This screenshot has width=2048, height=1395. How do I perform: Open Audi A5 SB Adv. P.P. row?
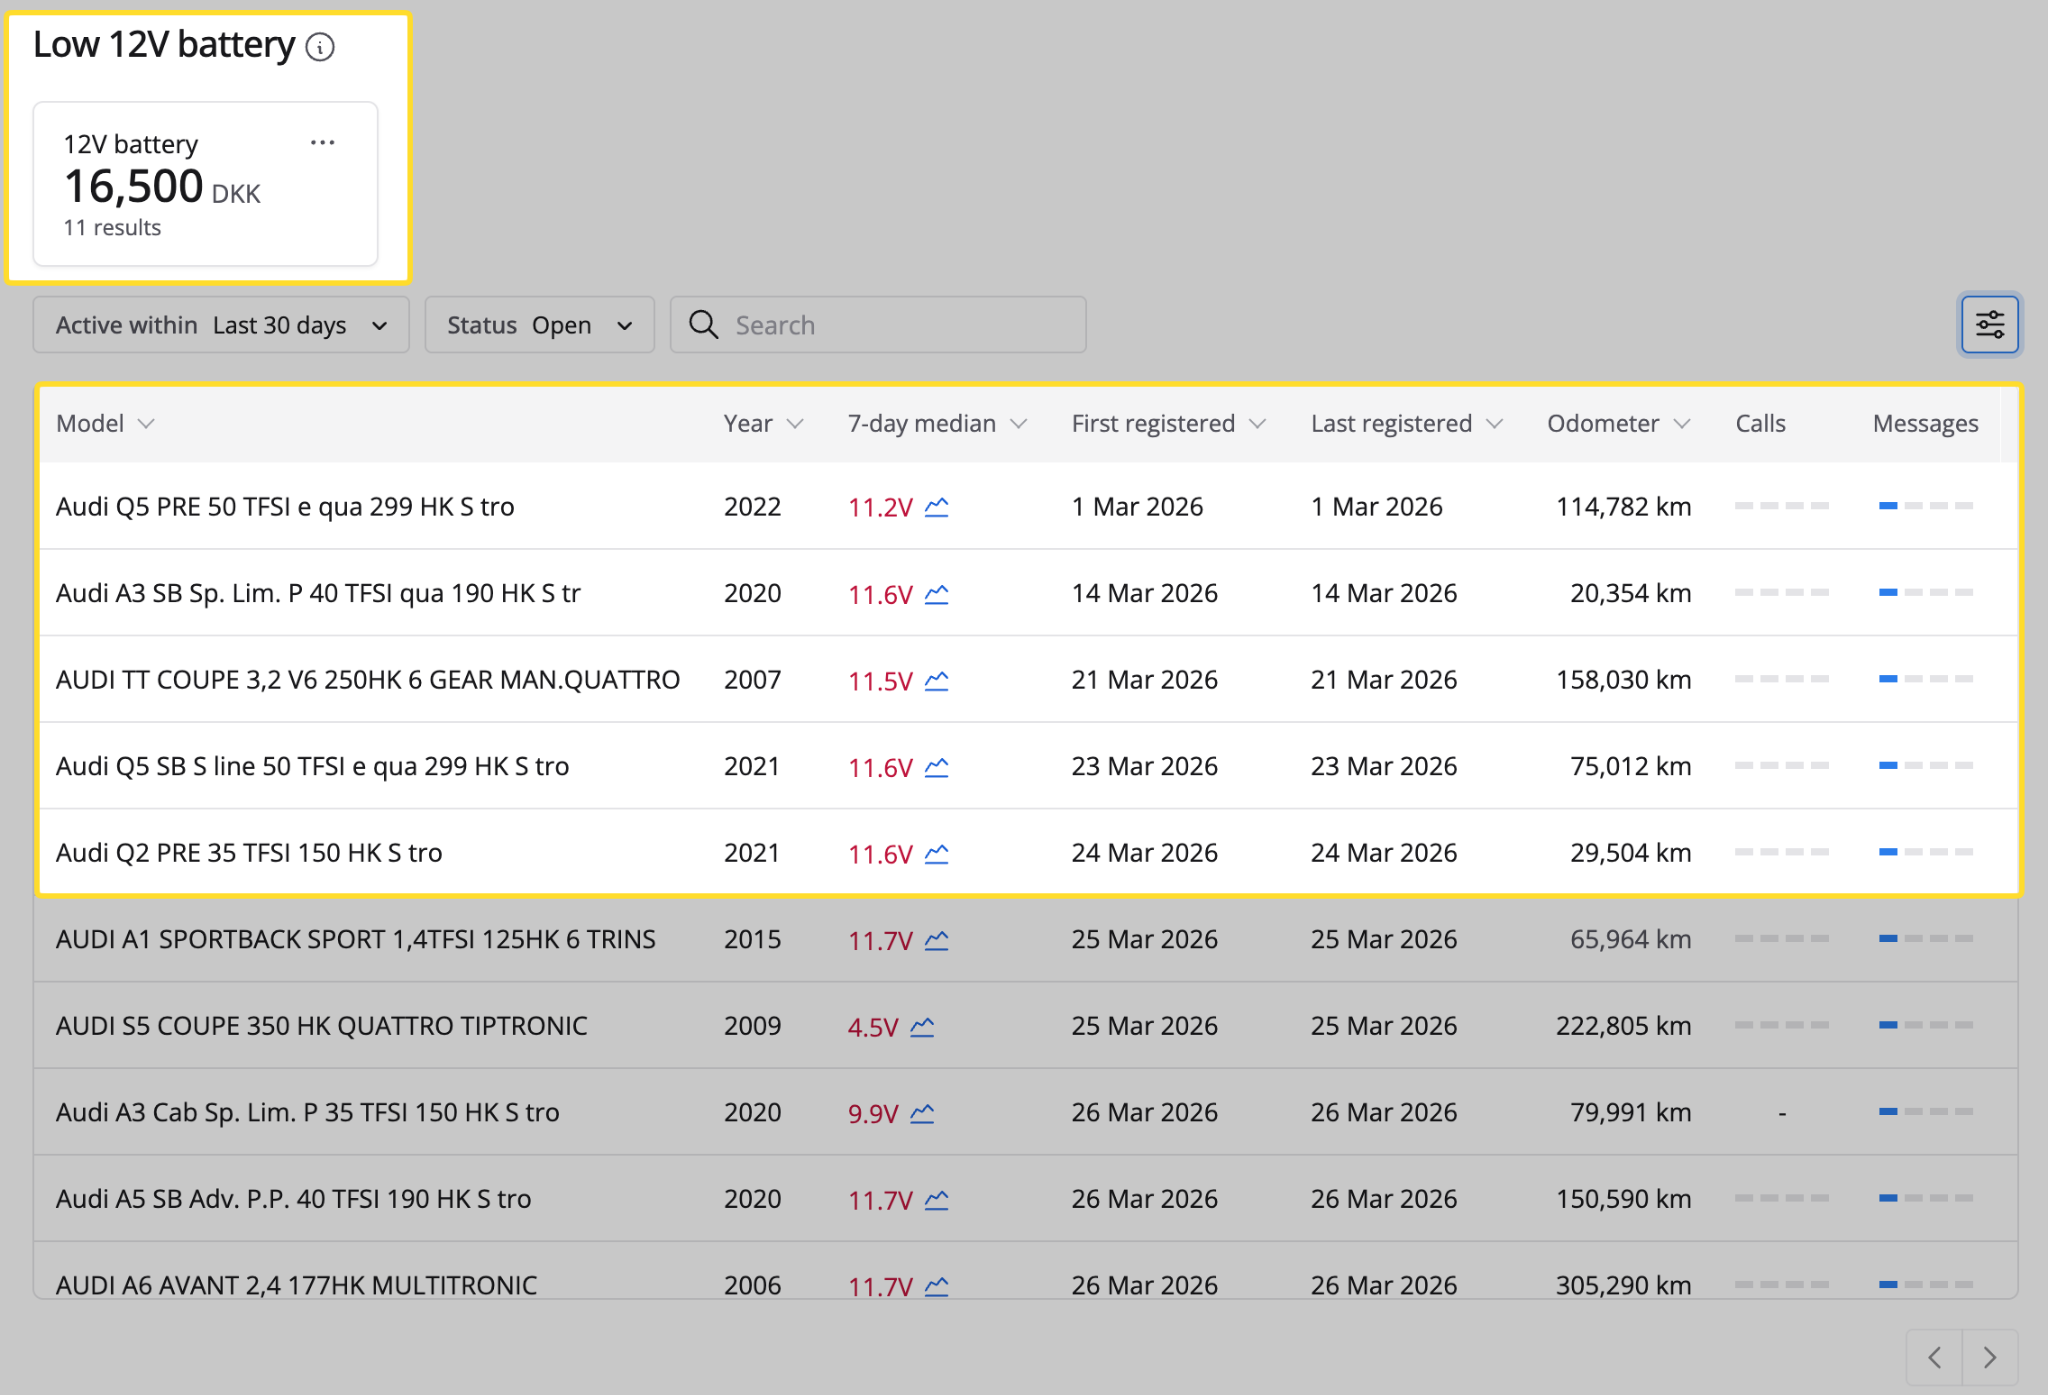[x=1026, y=1198]
